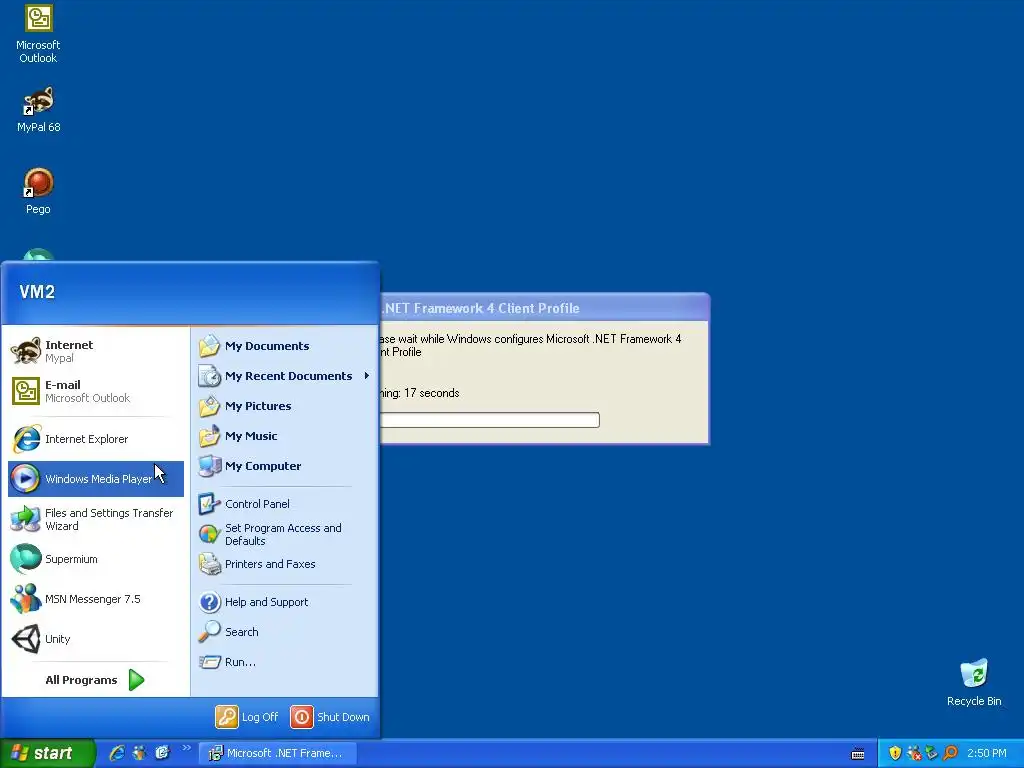Open Printers and Faxes

[284, 564]
